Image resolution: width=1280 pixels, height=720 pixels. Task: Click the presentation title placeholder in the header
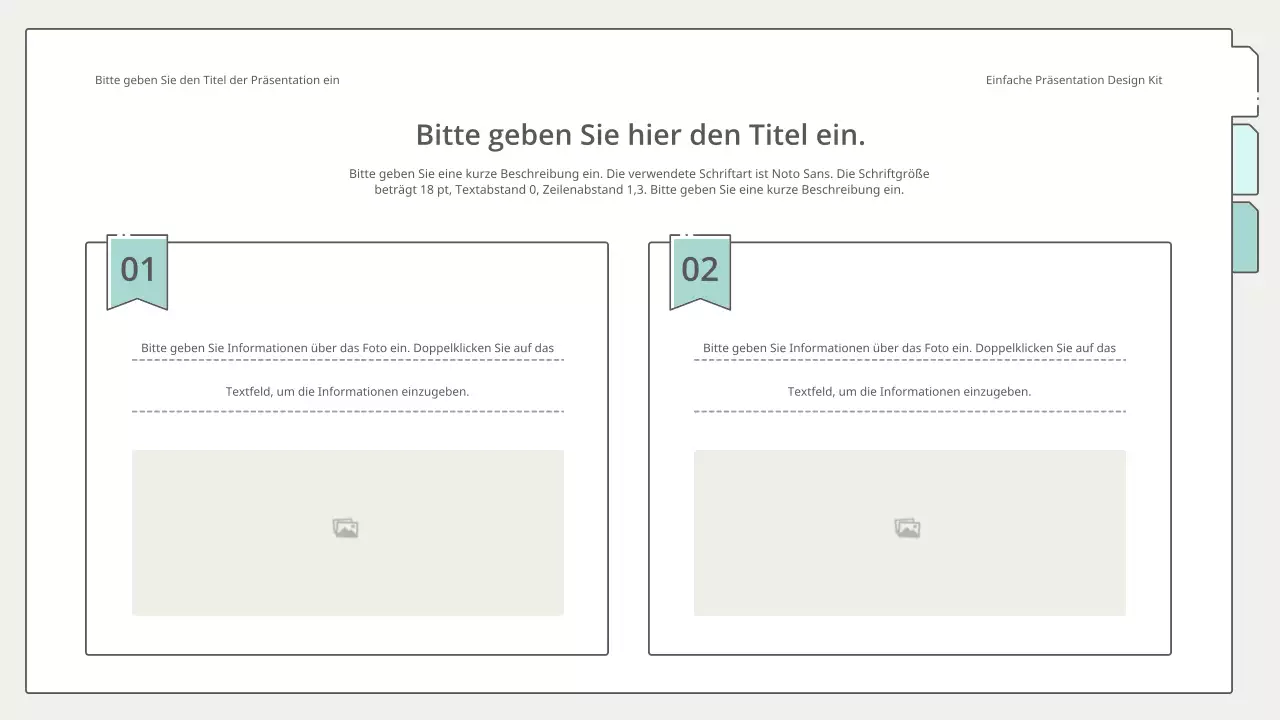tap(217, 79)
